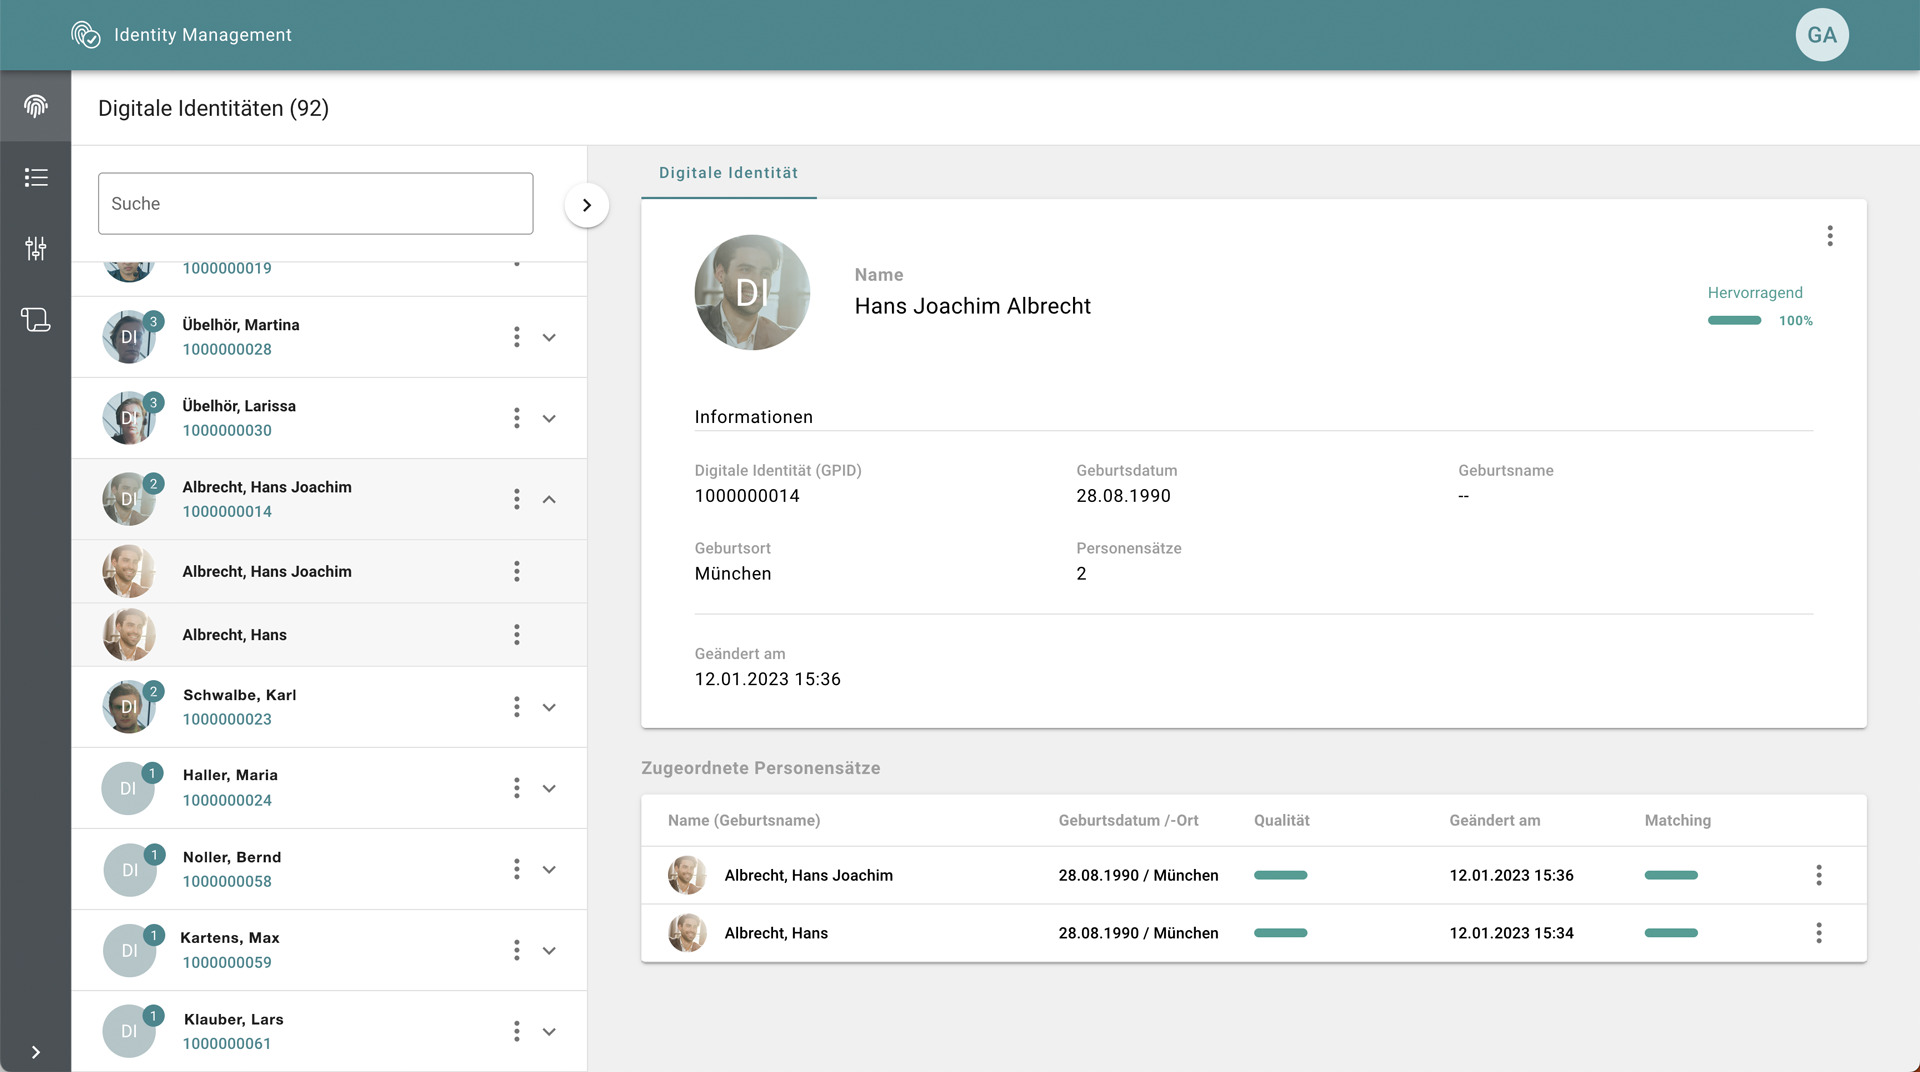1920x1072 pixels.
Task: Open options for sub-record Albrecht, Hans in list
Action: pyautogui.click(x=517, y=634)
